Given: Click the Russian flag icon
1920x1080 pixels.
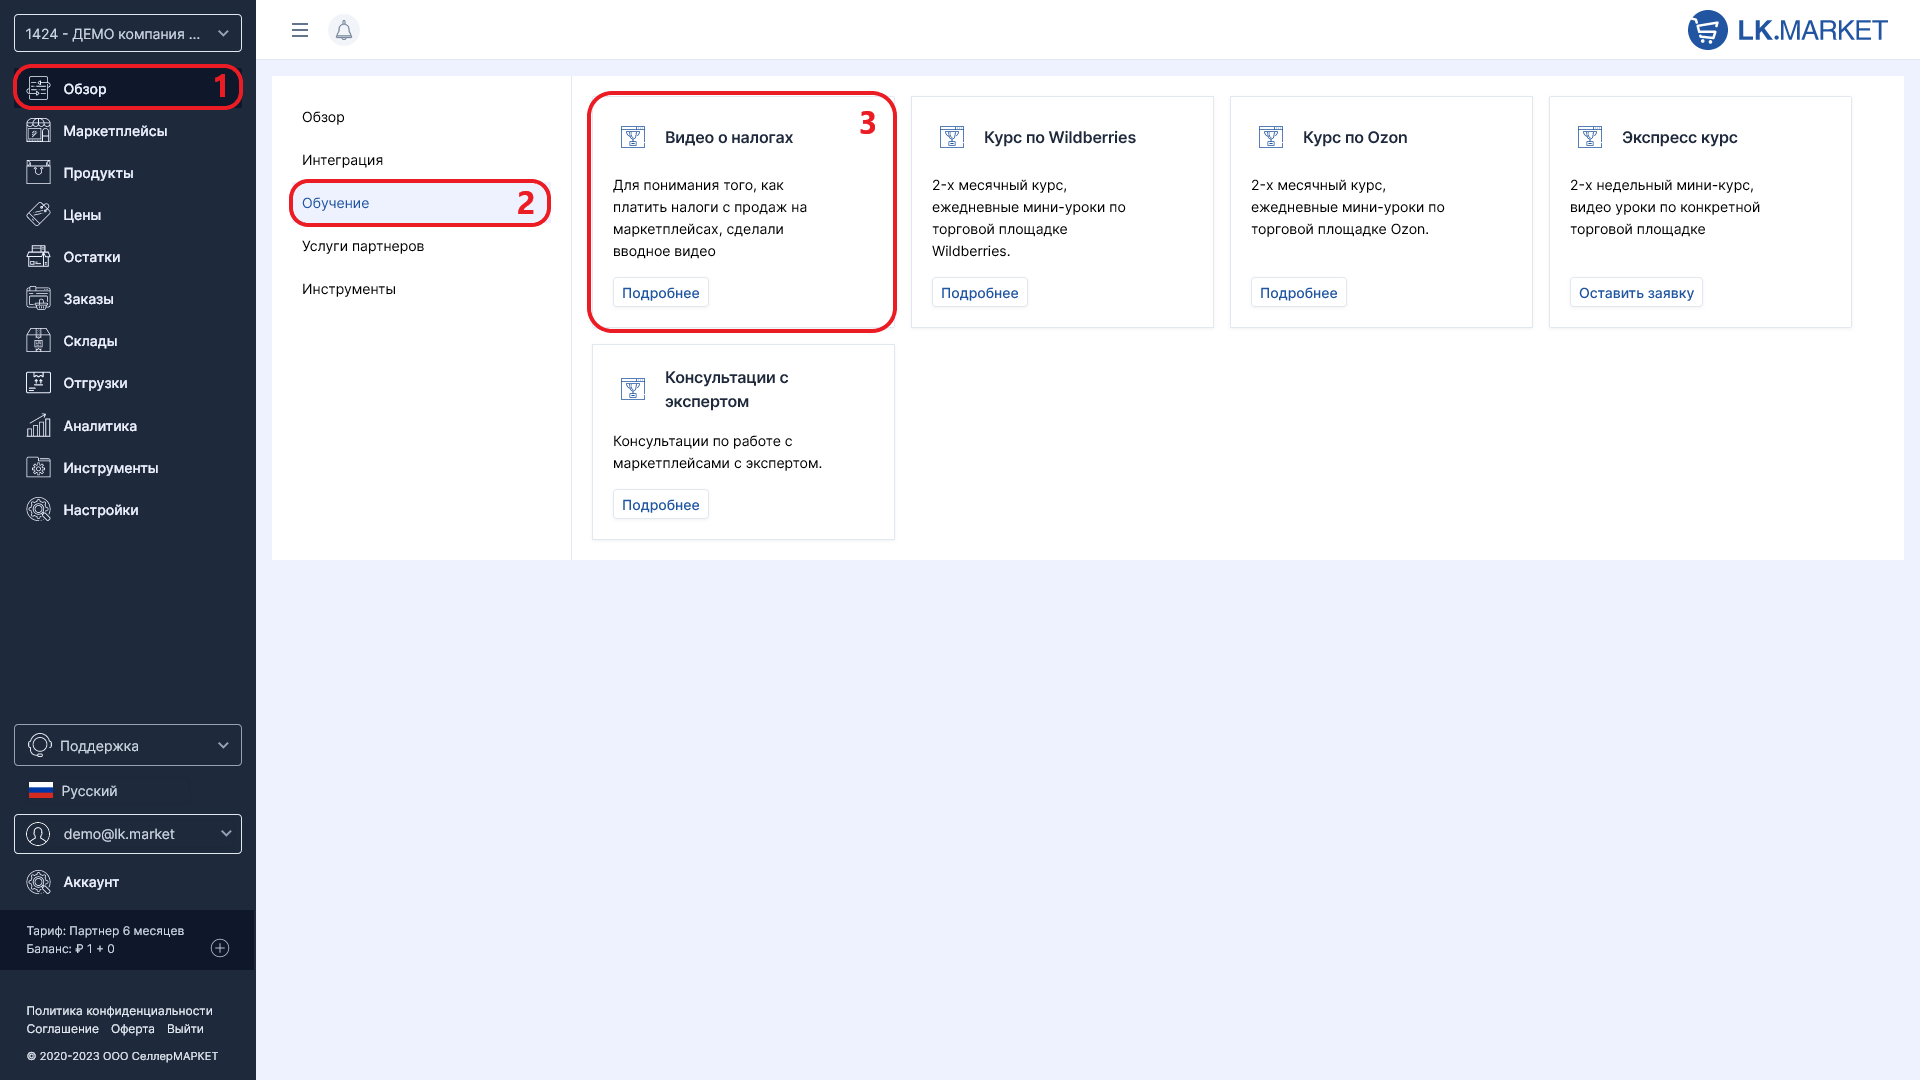Looking at the screenshot, I should click(40, 790).
